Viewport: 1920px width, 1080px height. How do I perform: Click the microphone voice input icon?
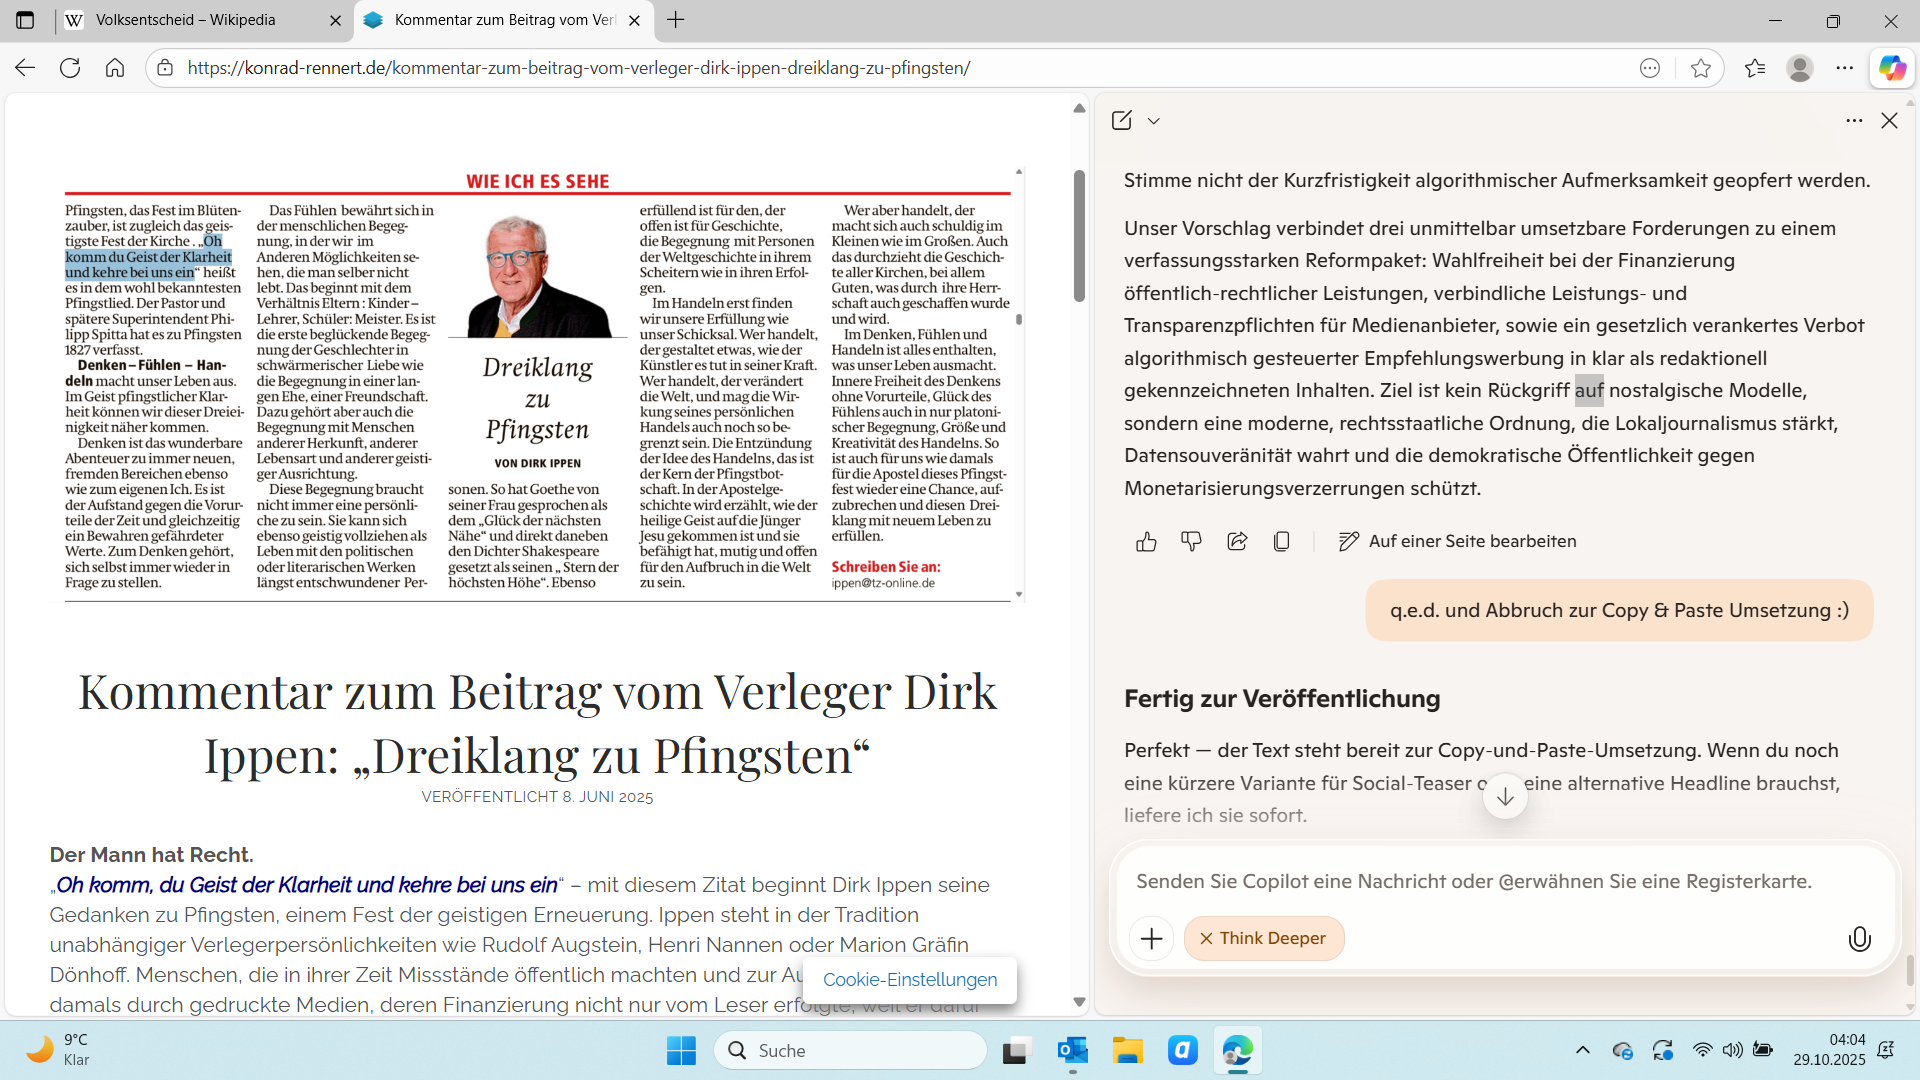click(1859, 939)
